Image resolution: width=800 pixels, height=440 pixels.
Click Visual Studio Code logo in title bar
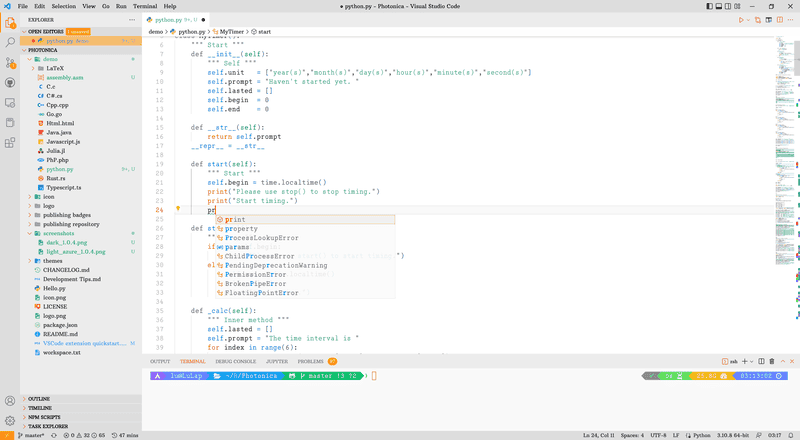[x=7, y=6]
